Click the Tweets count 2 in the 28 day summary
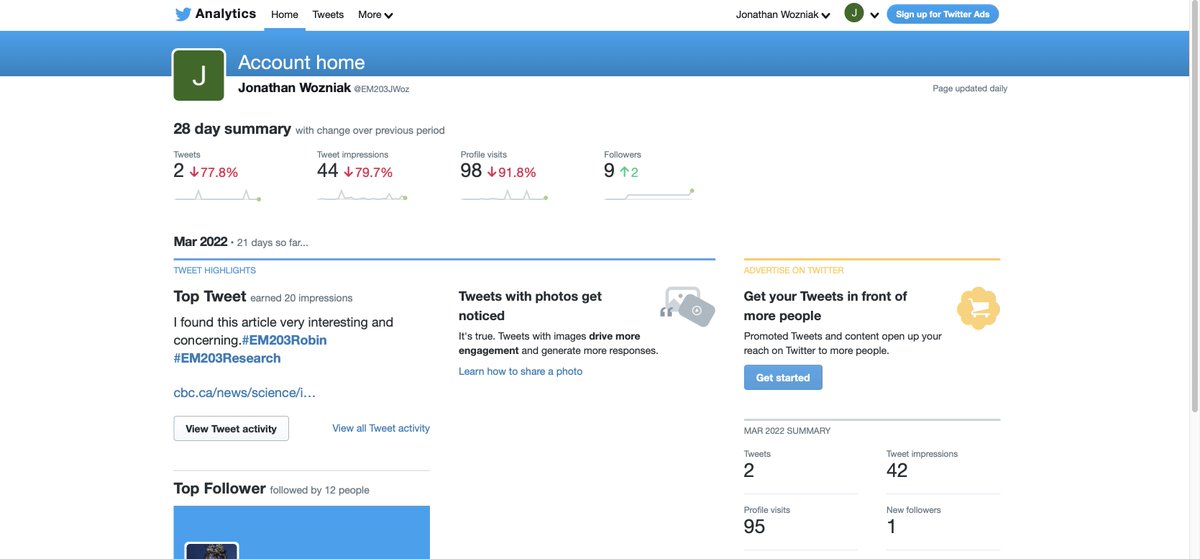 (x=179, y=171)
